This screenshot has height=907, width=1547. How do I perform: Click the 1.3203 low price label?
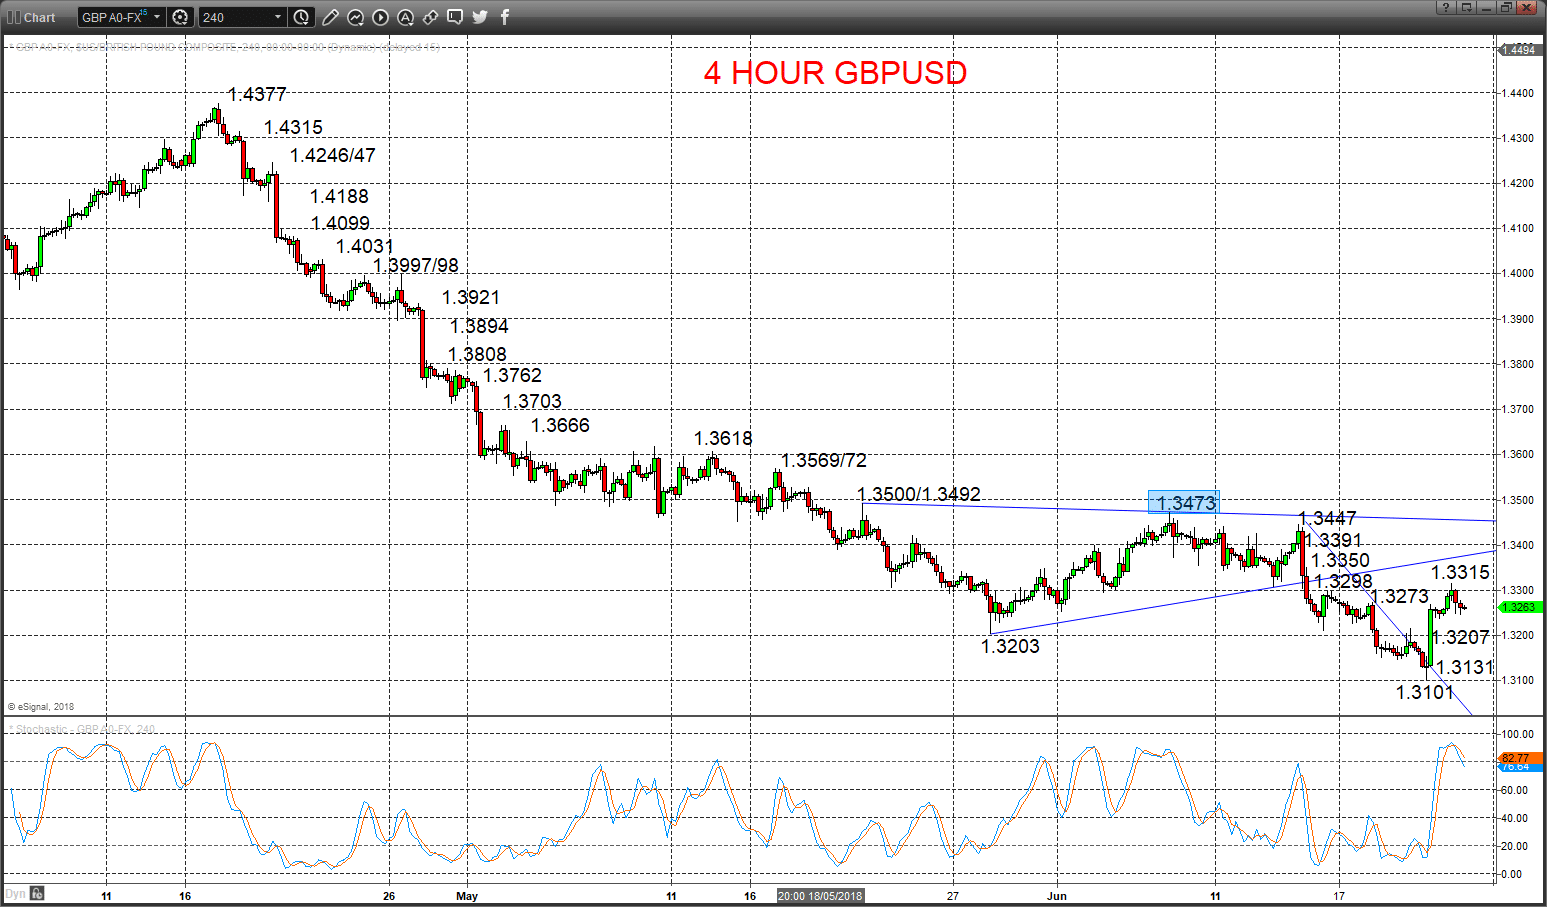click(x=1010, y=646)
